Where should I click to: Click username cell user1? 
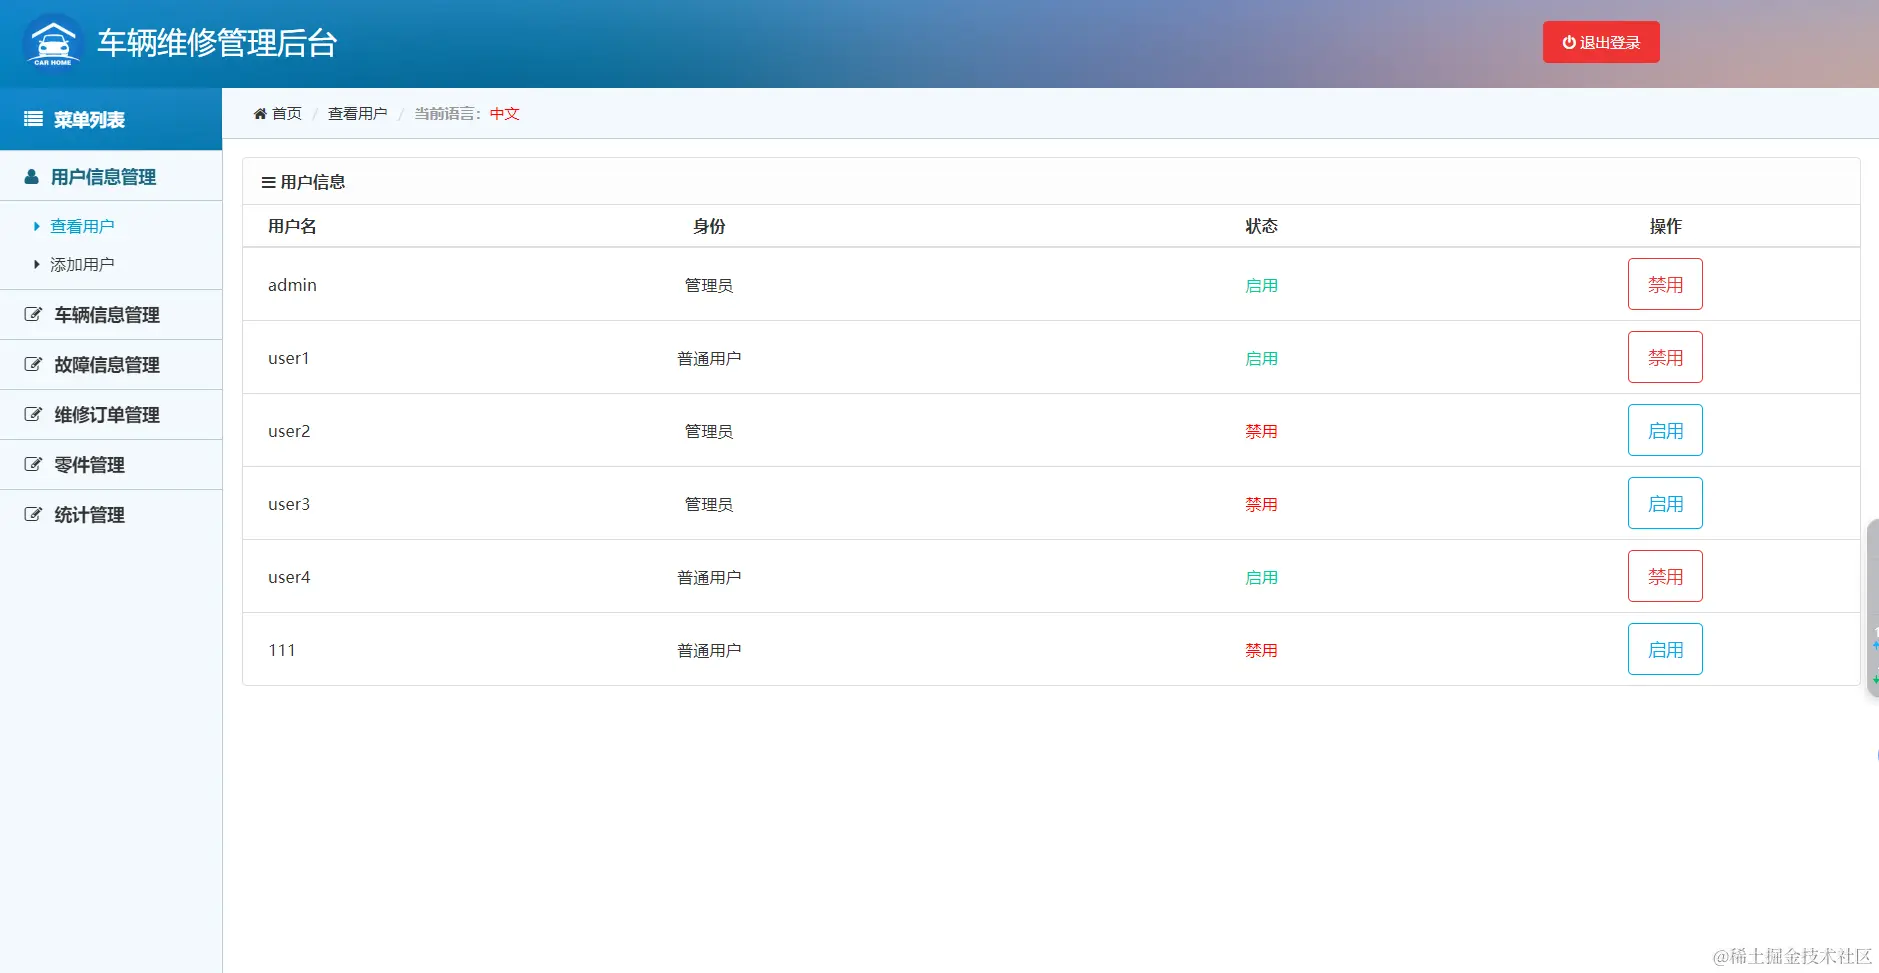[x=289, y=358]
